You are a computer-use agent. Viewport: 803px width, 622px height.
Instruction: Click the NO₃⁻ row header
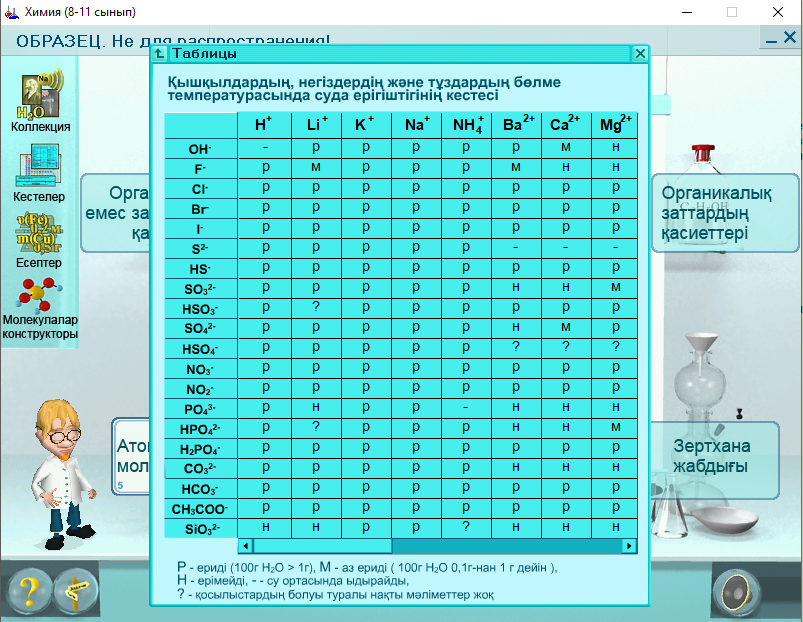click(201, 369)
